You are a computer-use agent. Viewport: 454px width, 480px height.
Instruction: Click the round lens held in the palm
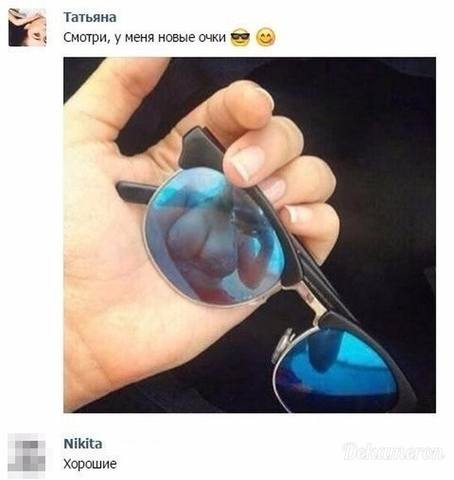pyautogui.click(x=213, y=235)
